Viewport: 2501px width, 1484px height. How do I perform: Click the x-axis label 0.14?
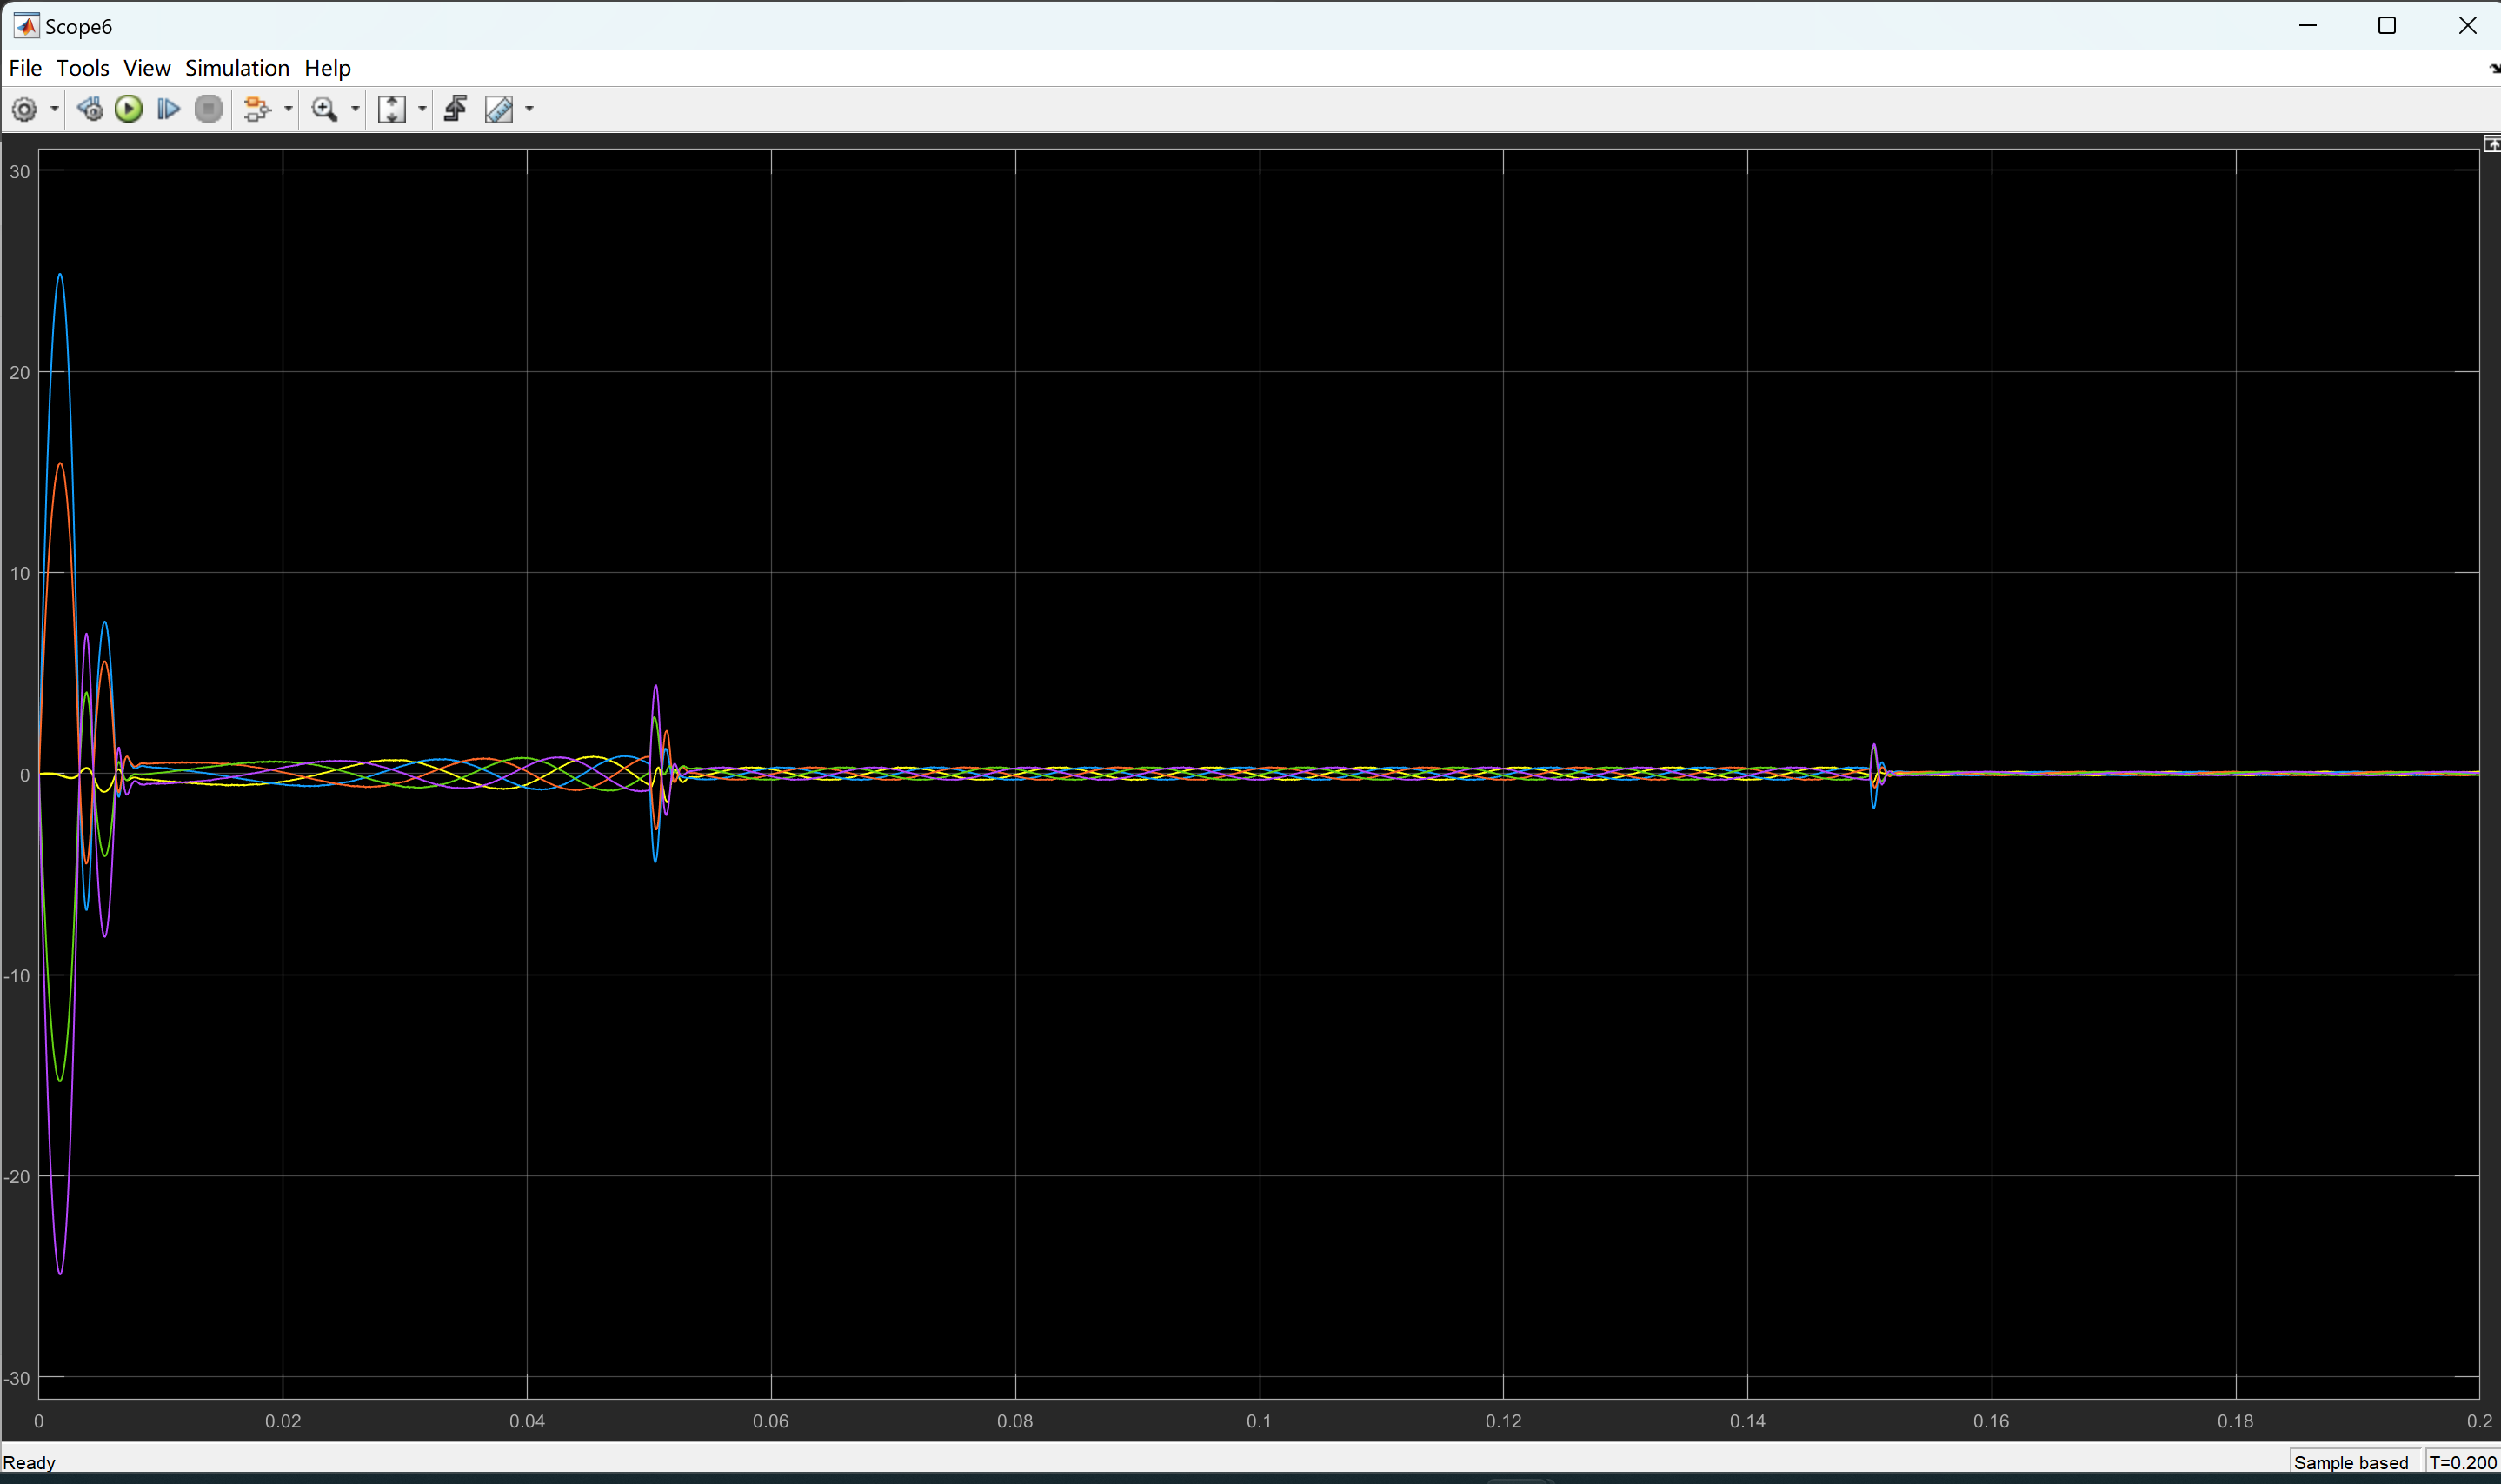(x=1747, y=1421)
